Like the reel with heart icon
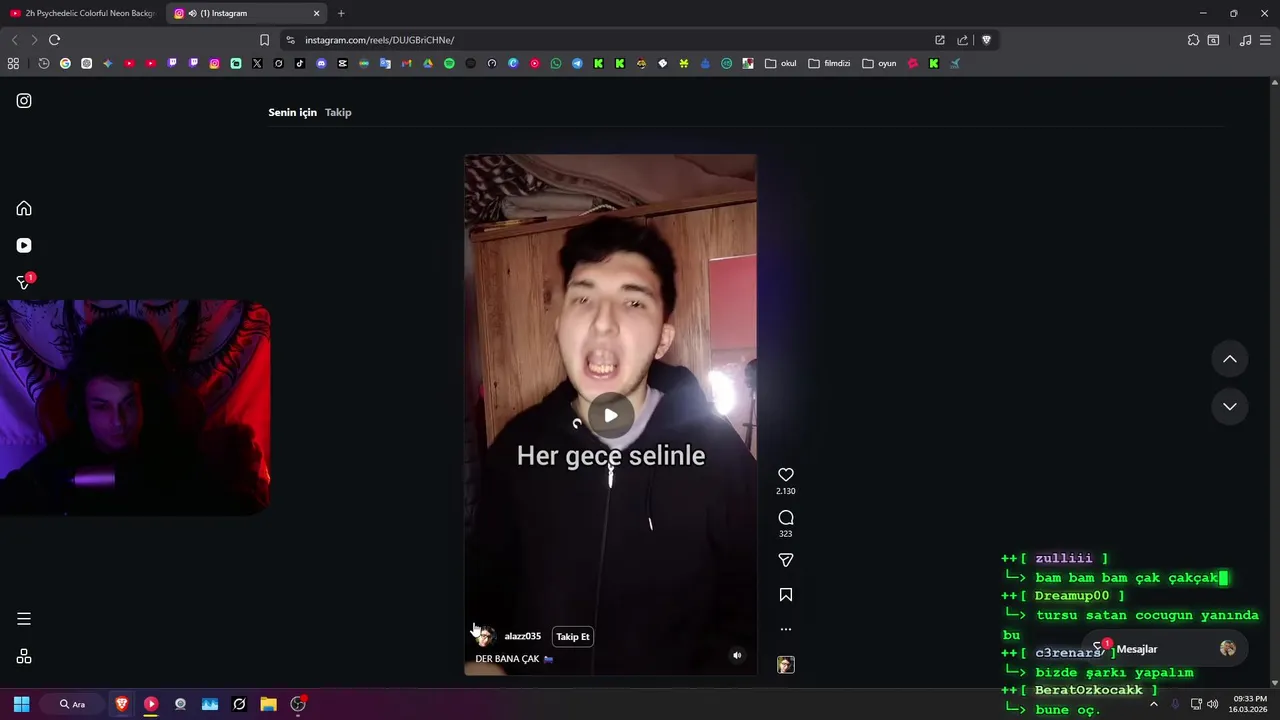 click(786, 475)
